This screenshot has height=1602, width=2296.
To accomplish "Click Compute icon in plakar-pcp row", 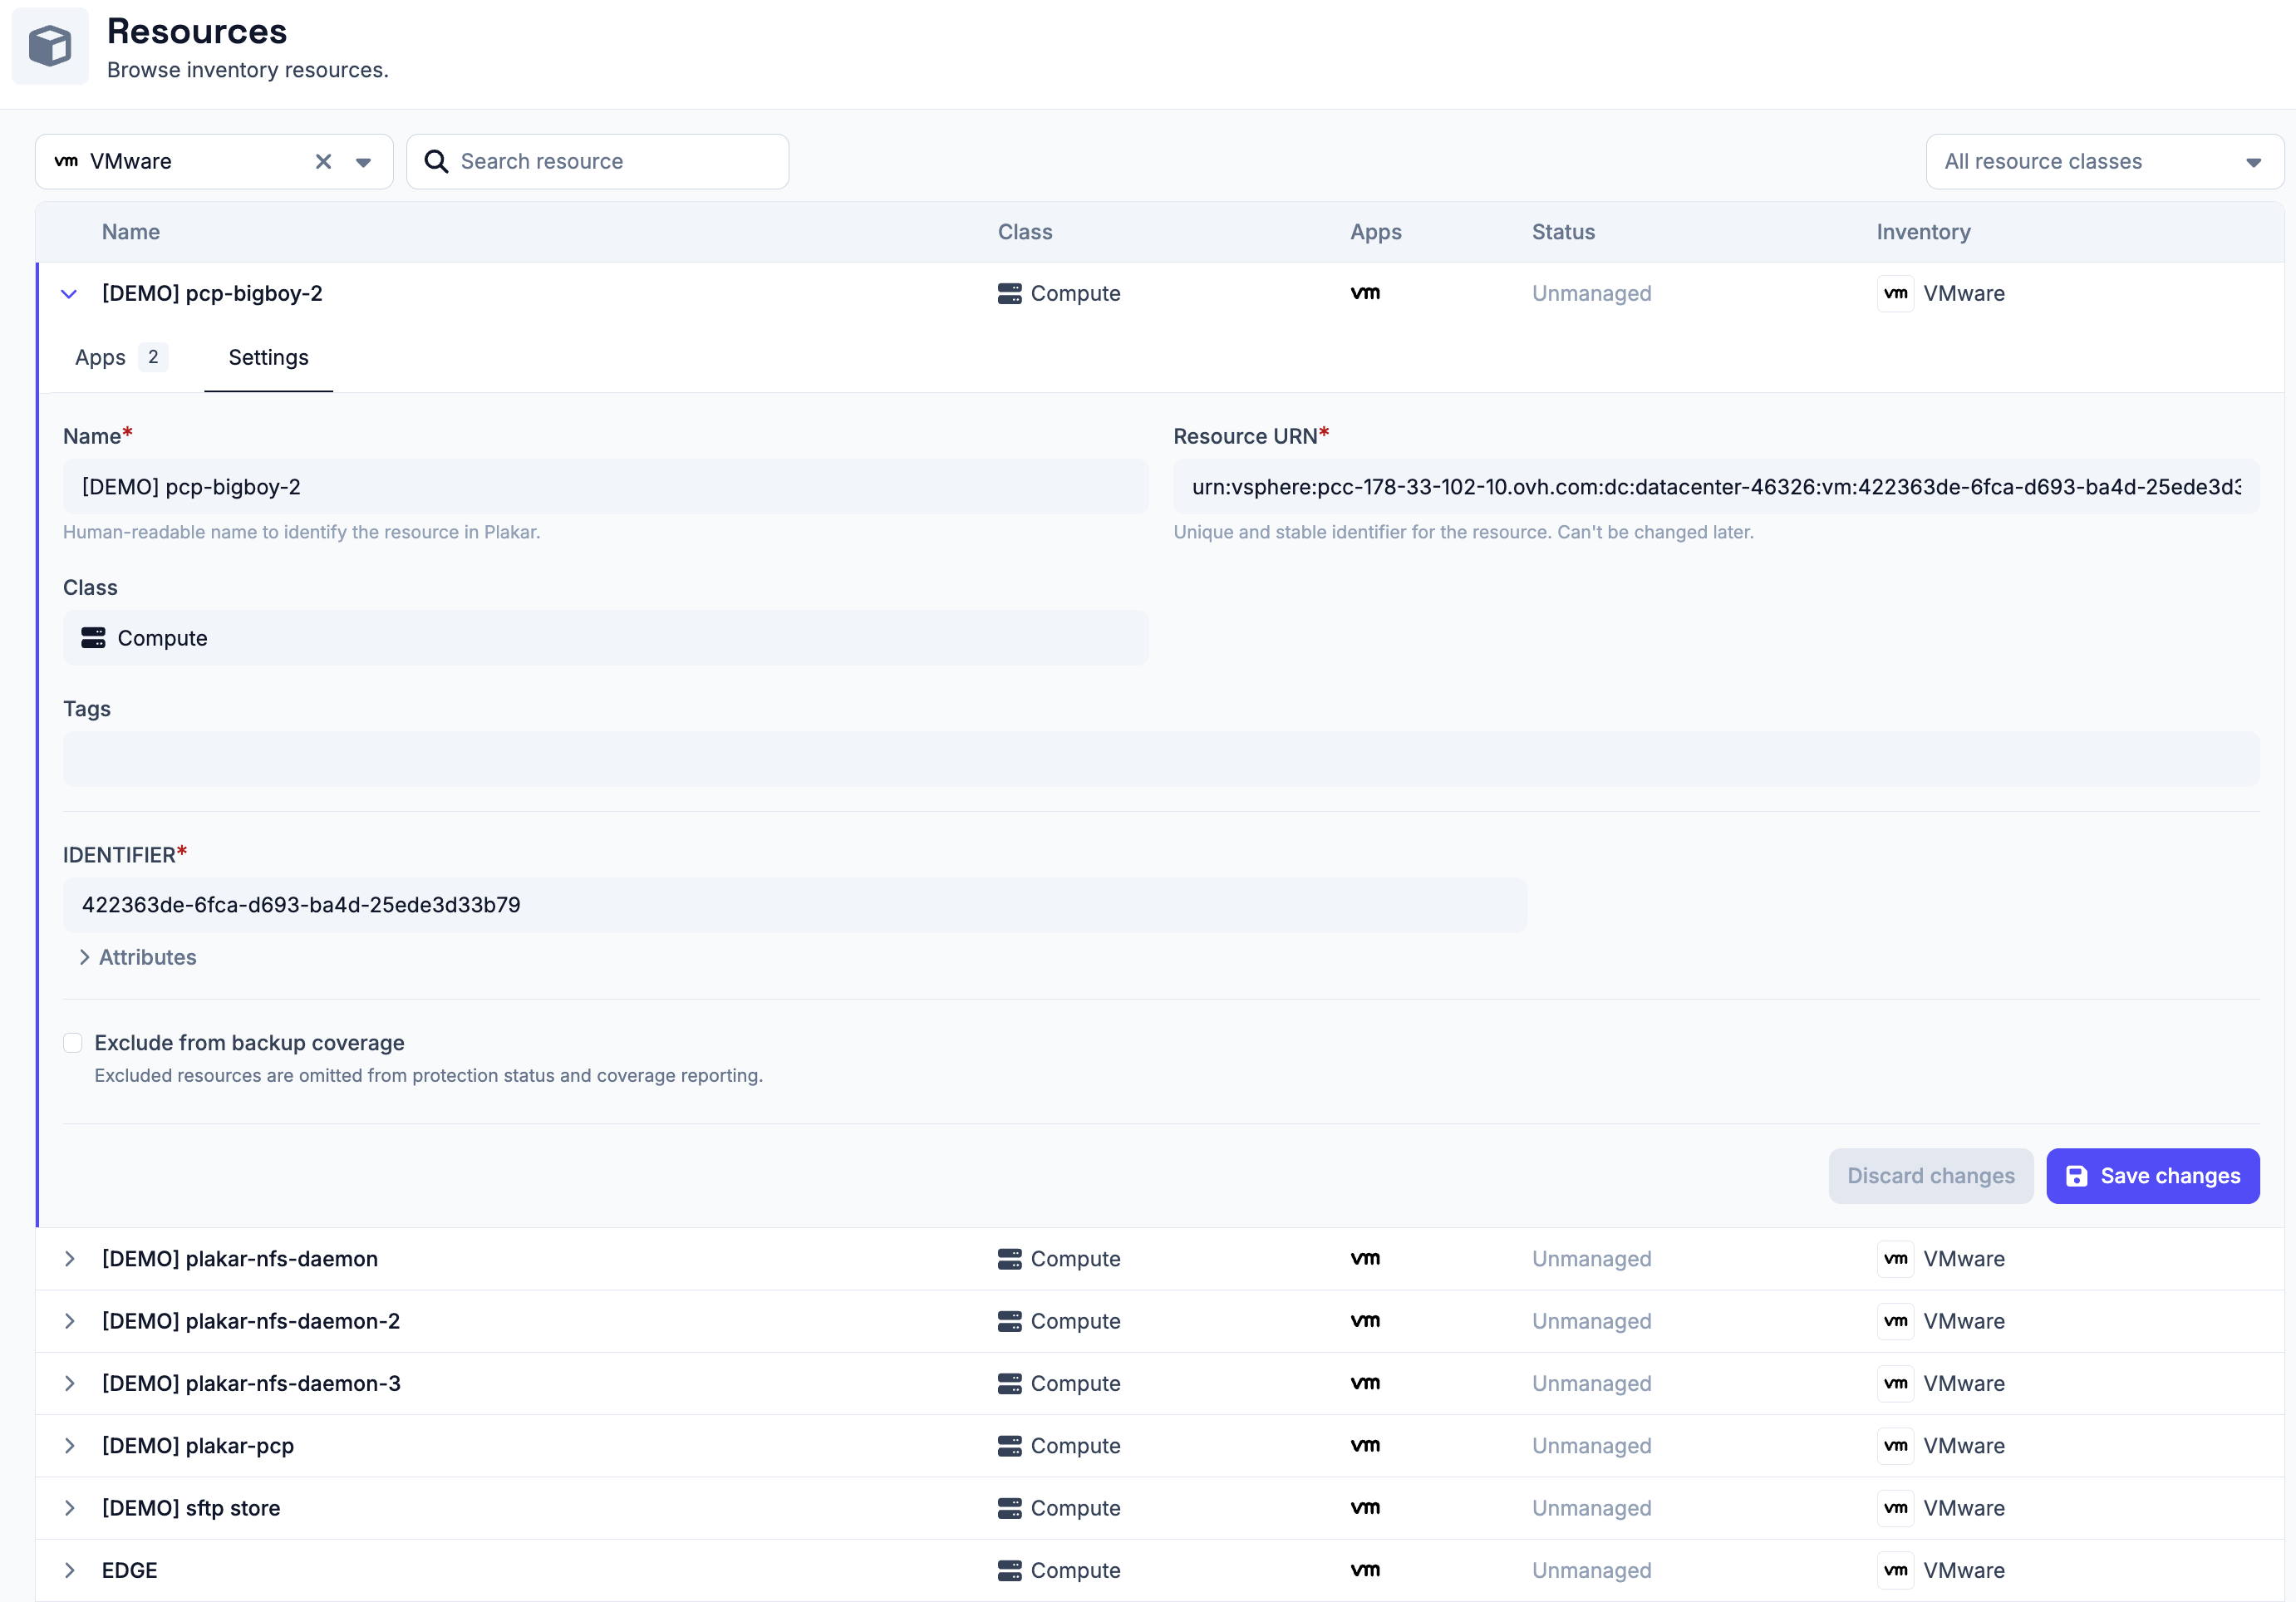I will (1010, 1446).
